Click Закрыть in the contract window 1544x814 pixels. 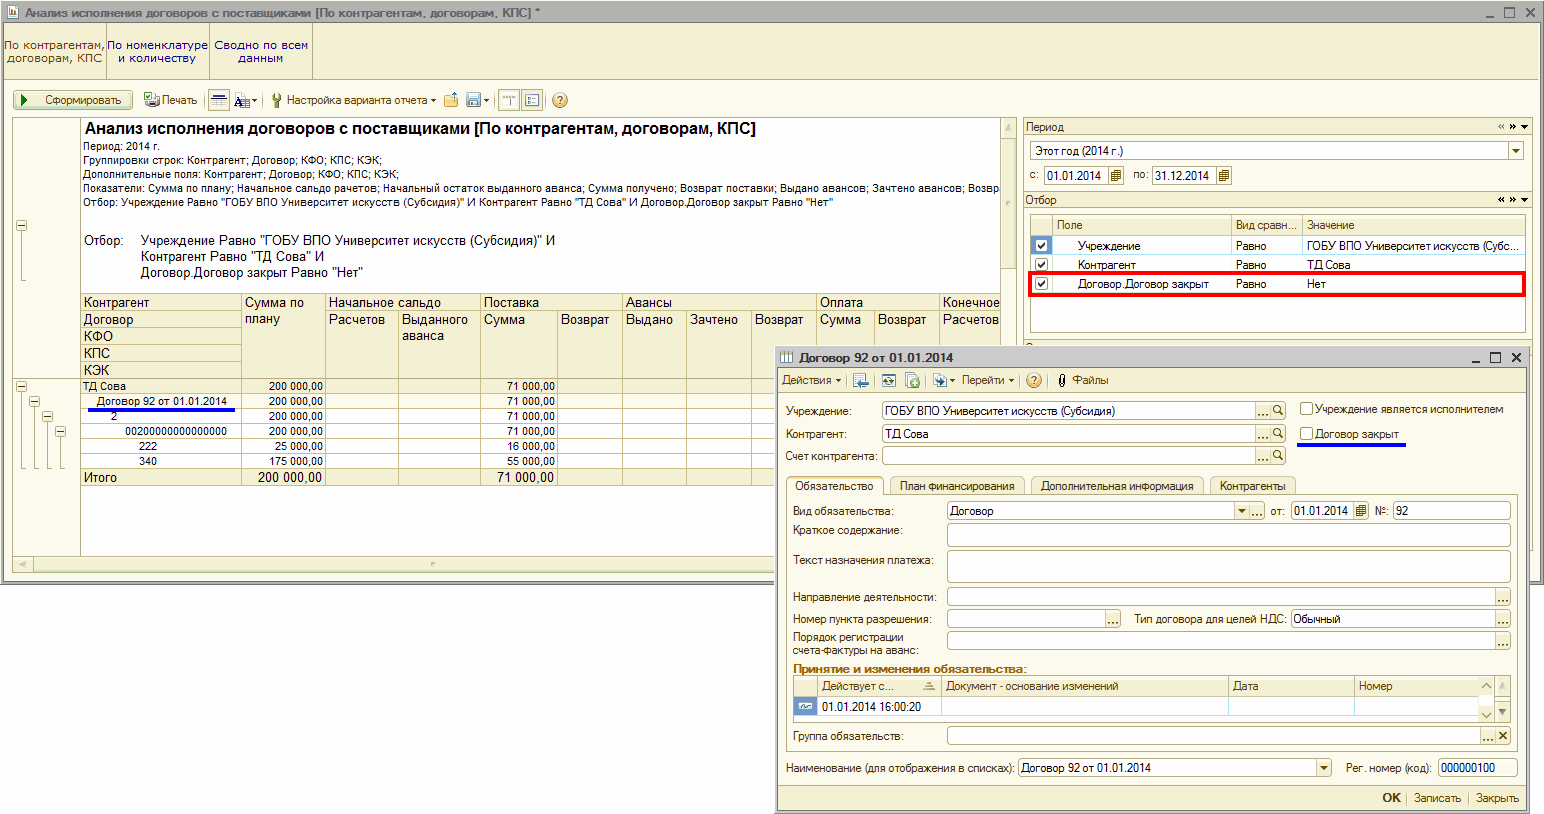point(1497,798)
